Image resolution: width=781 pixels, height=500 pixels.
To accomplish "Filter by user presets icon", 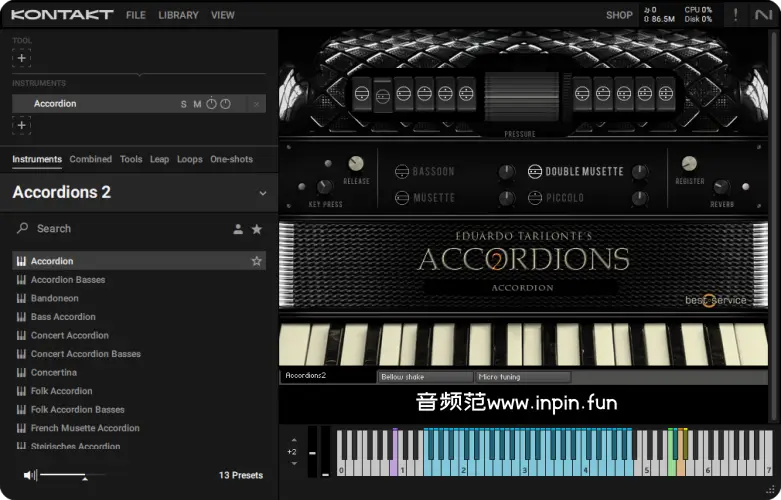I will (x=238, y=229).
